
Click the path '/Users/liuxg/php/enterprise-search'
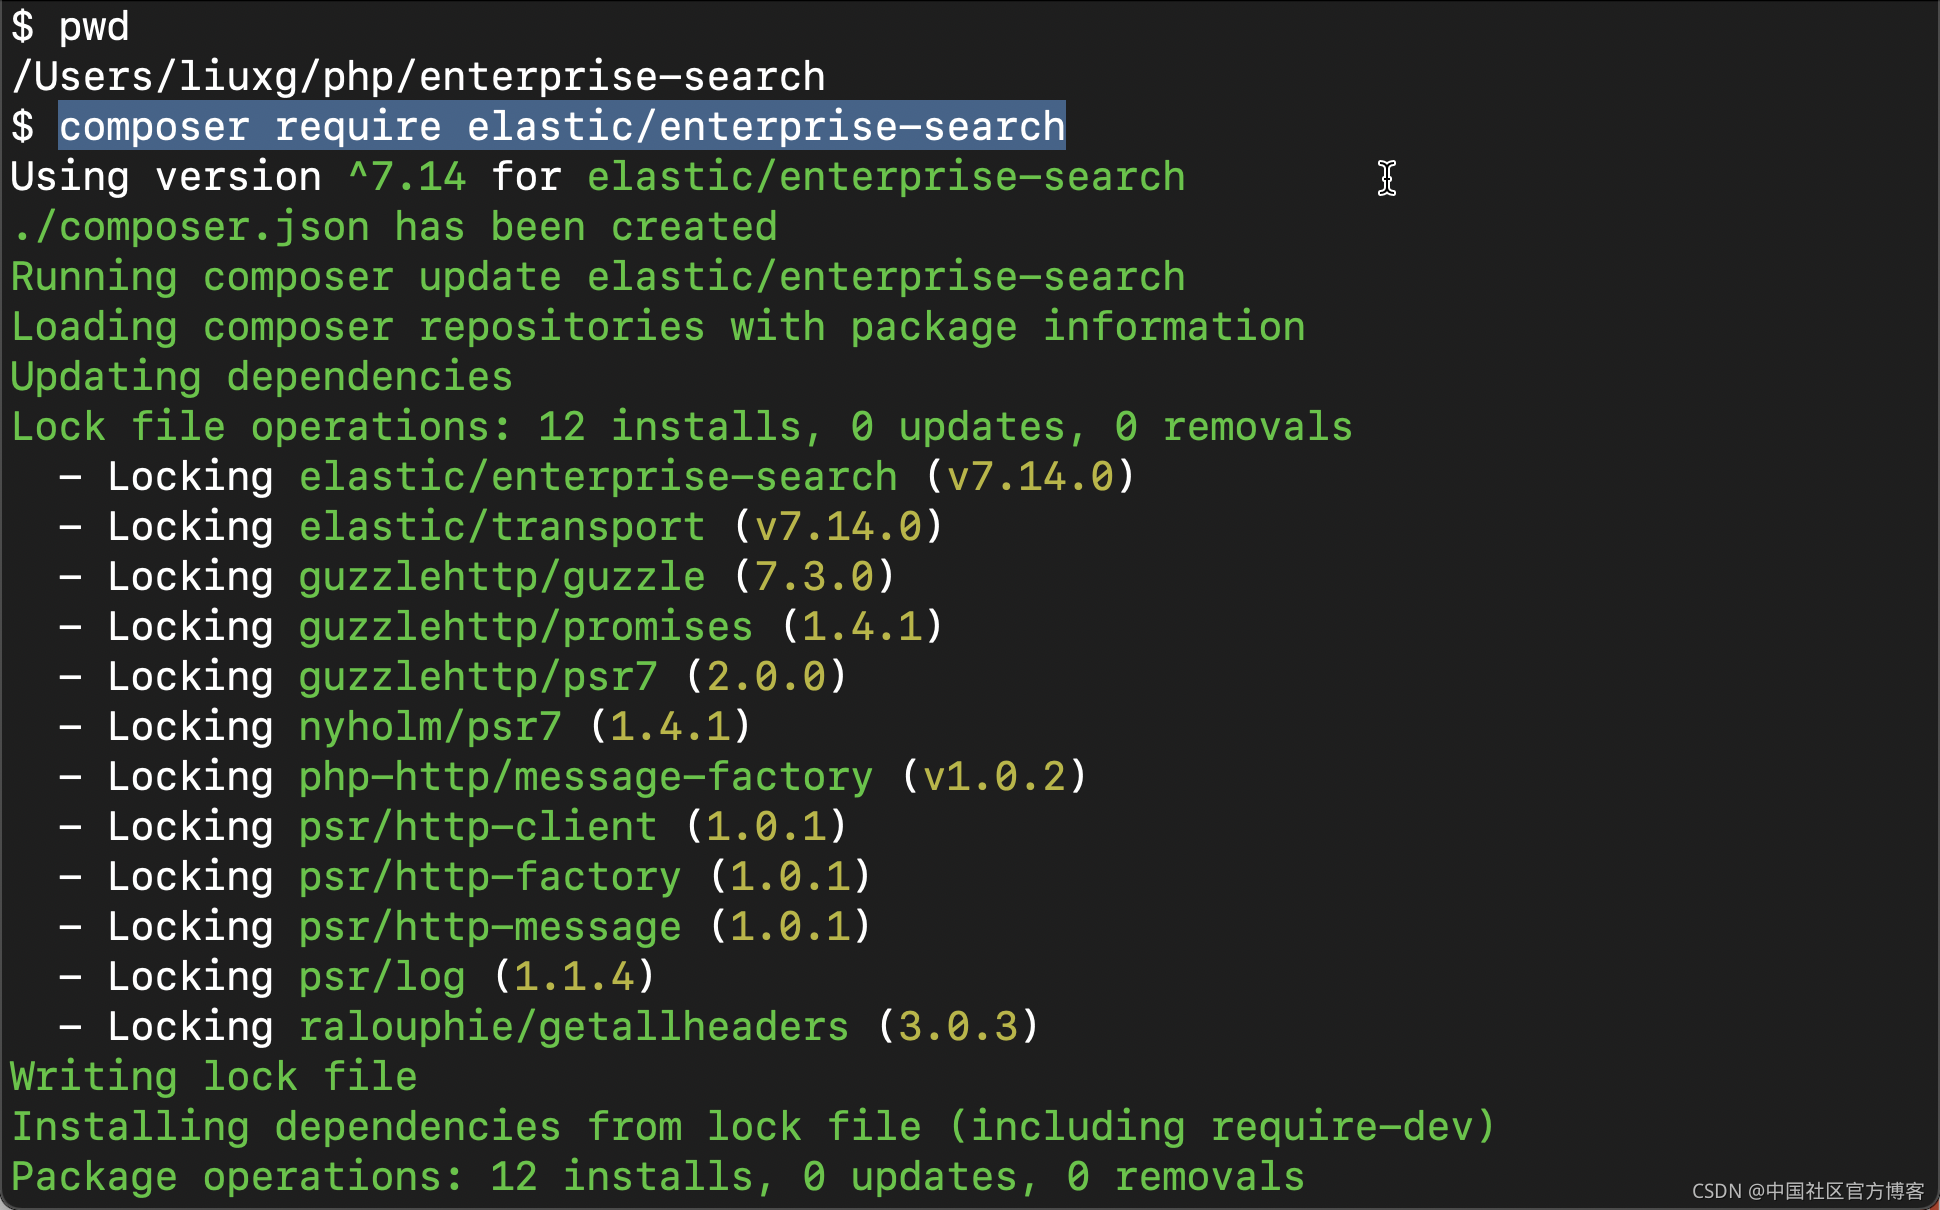(x=418, y=77)
